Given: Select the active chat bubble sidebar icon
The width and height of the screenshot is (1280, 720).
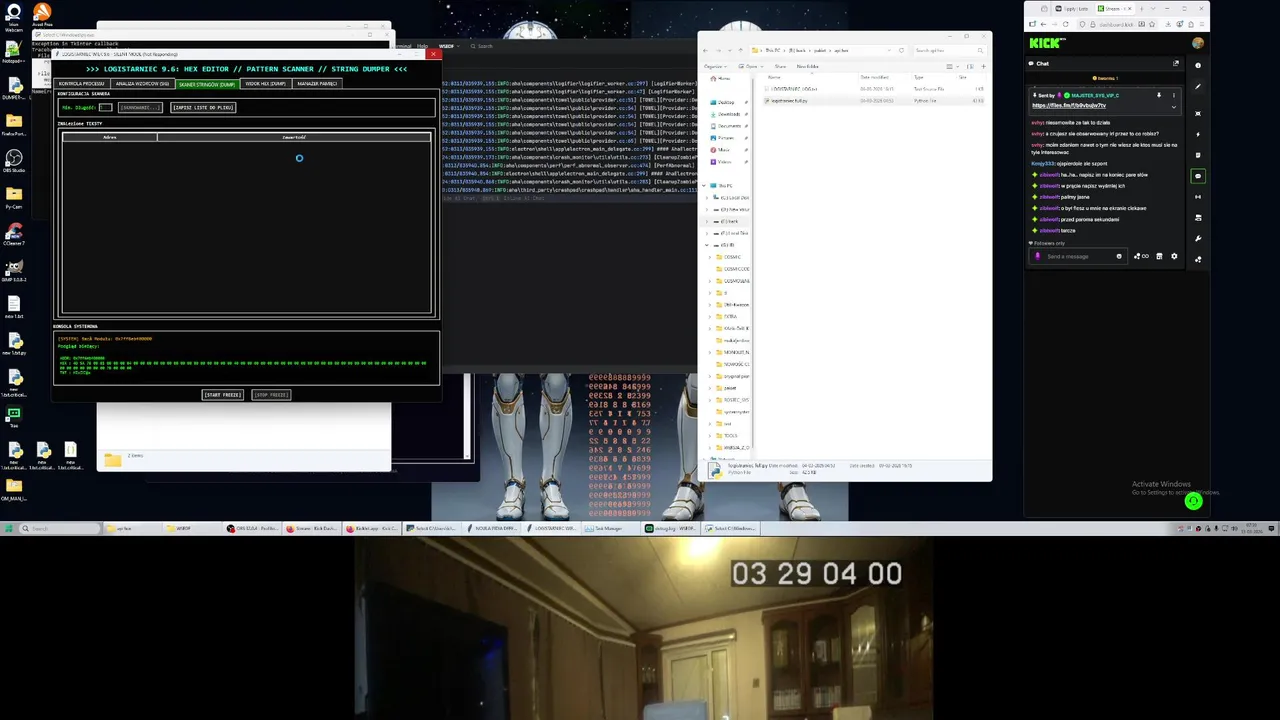Looking at the screenshot, I should tap(1198, 176).
